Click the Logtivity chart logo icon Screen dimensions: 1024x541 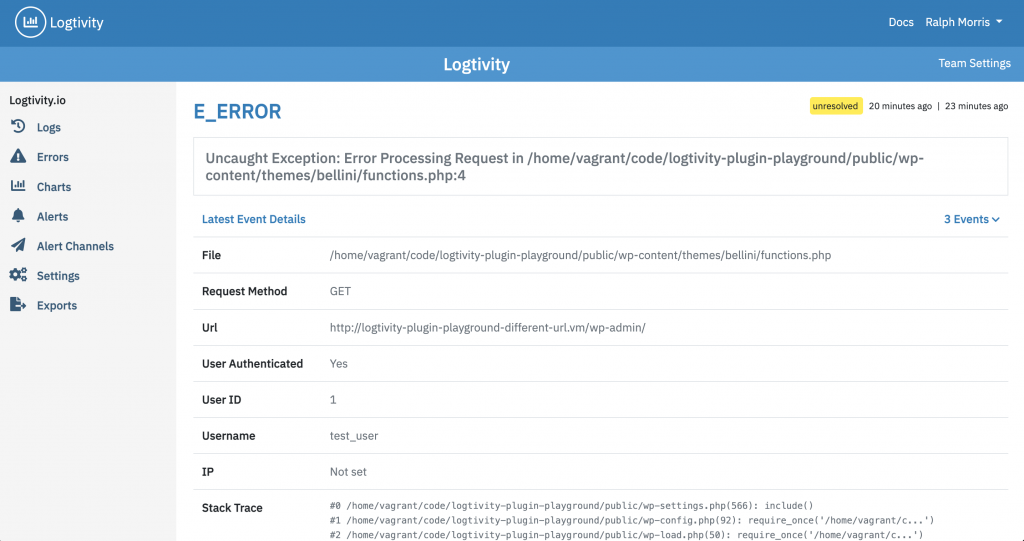(30, 22)
